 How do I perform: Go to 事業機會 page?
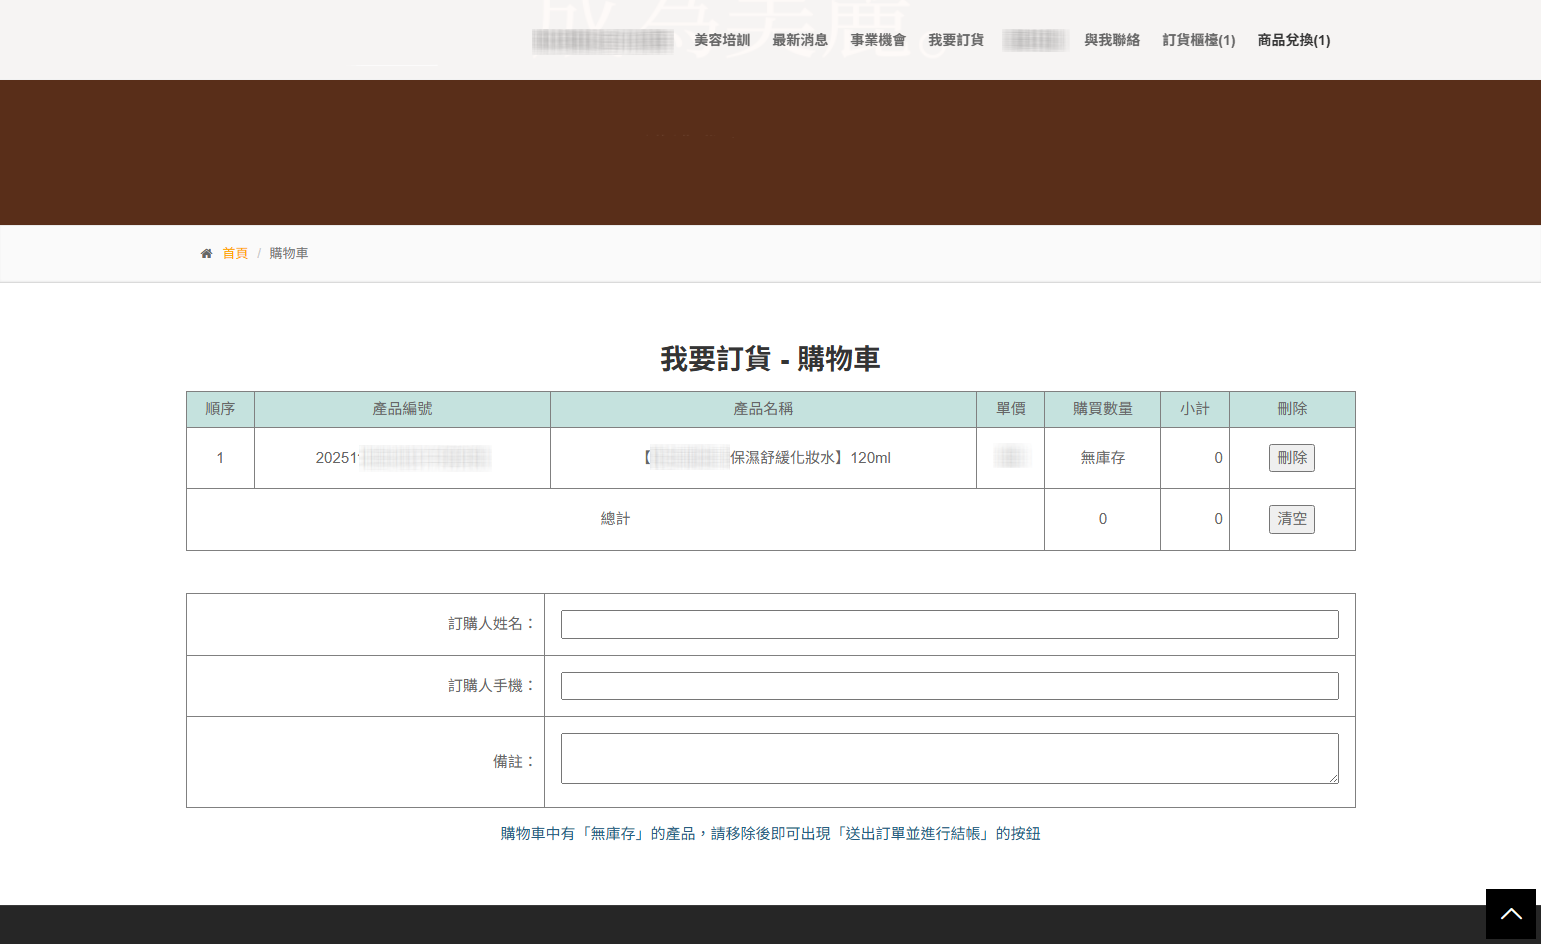pos(878,40)
